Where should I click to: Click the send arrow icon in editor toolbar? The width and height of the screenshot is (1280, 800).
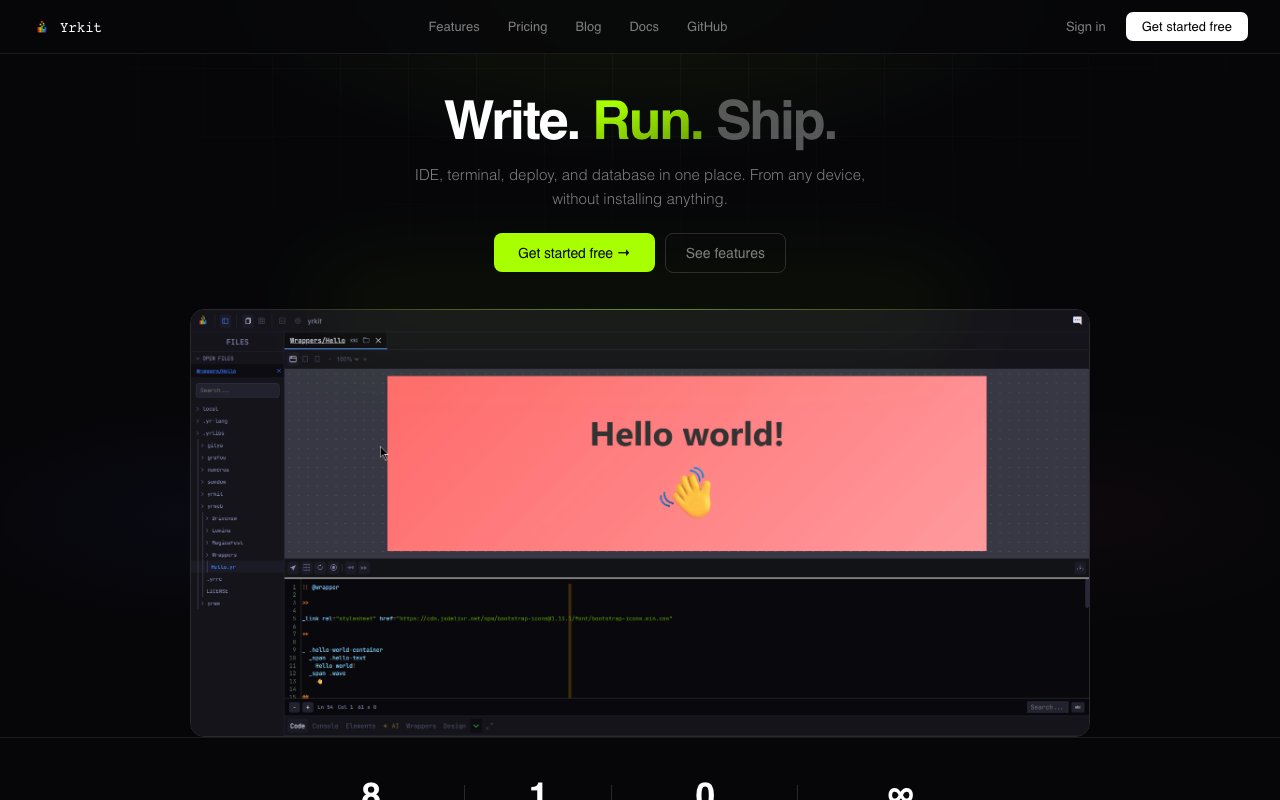point(293,568)
